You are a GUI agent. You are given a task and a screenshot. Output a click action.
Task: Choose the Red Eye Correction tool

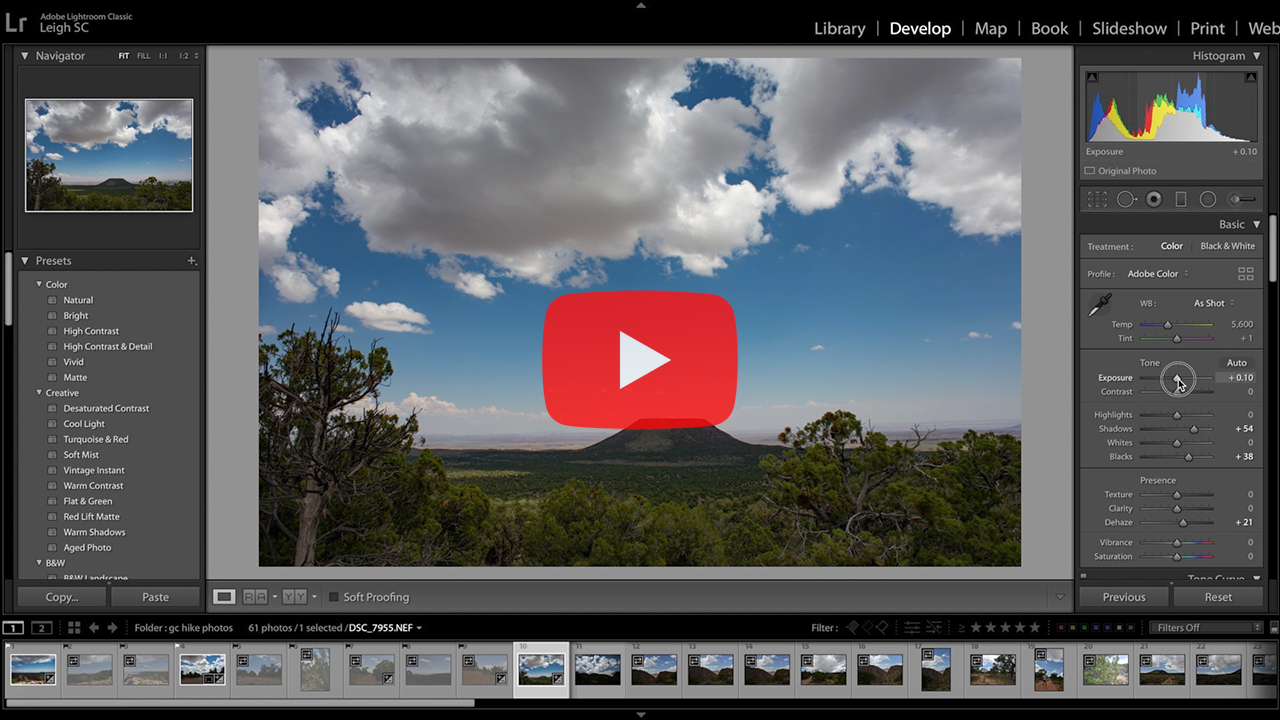[1154, 200]
